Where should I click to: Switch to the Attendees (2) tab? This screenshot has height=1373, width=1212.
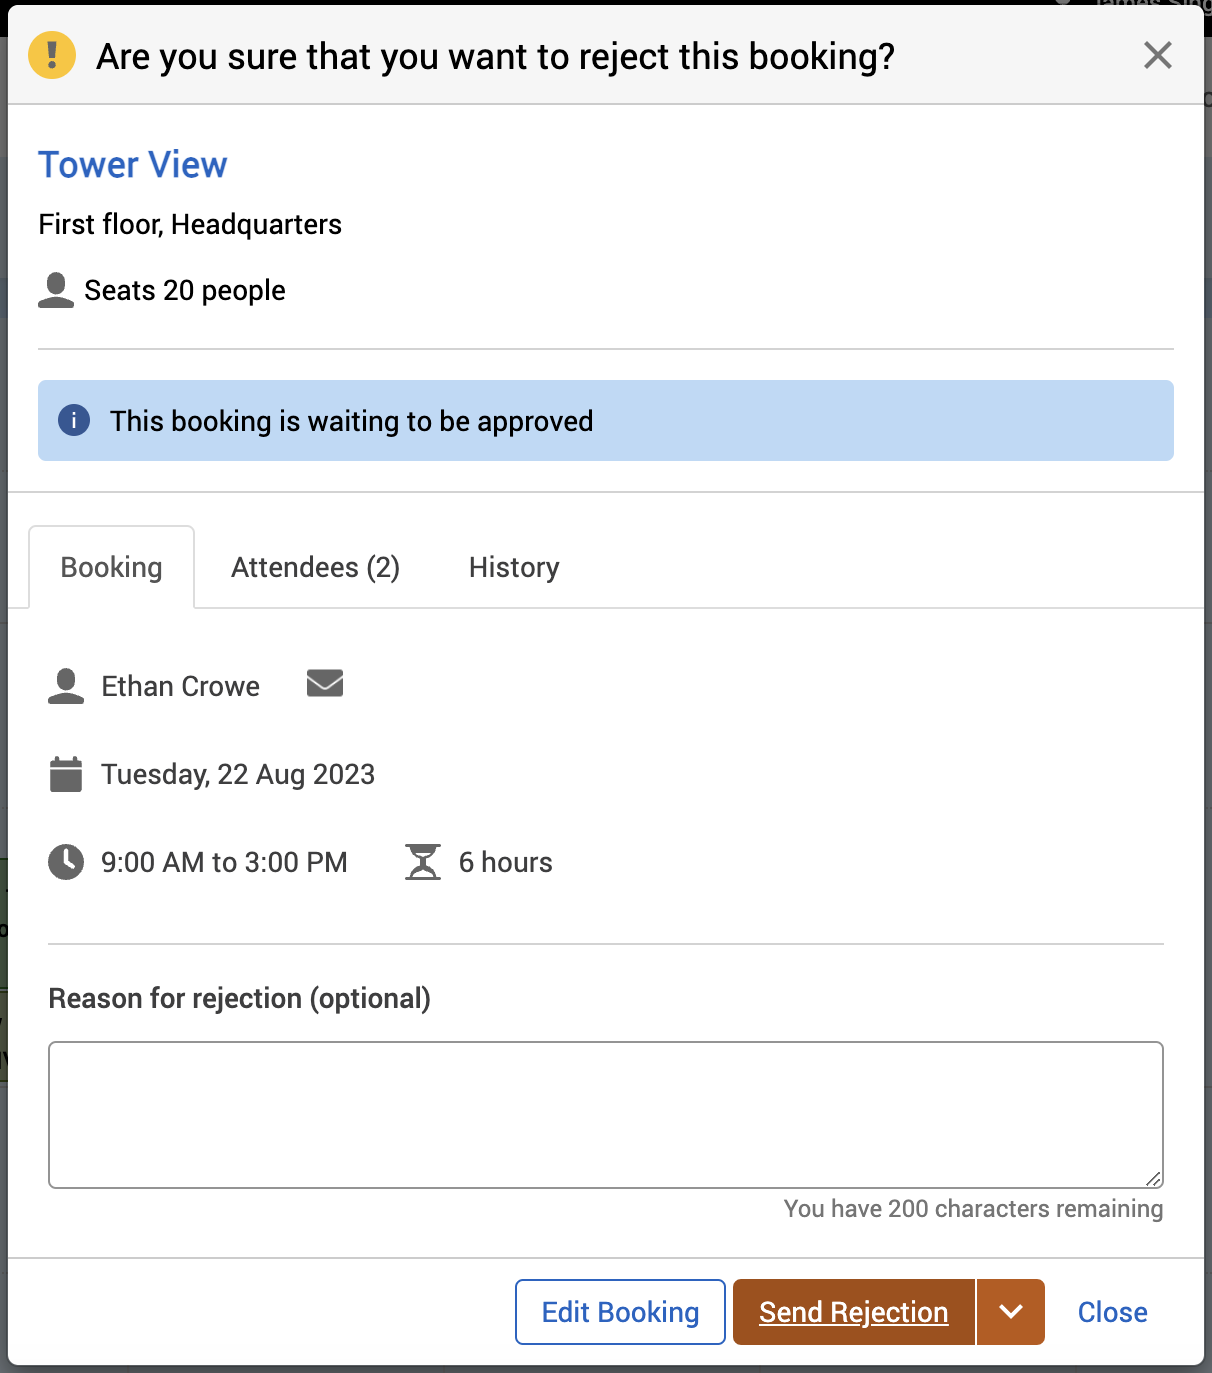point(315,567)
